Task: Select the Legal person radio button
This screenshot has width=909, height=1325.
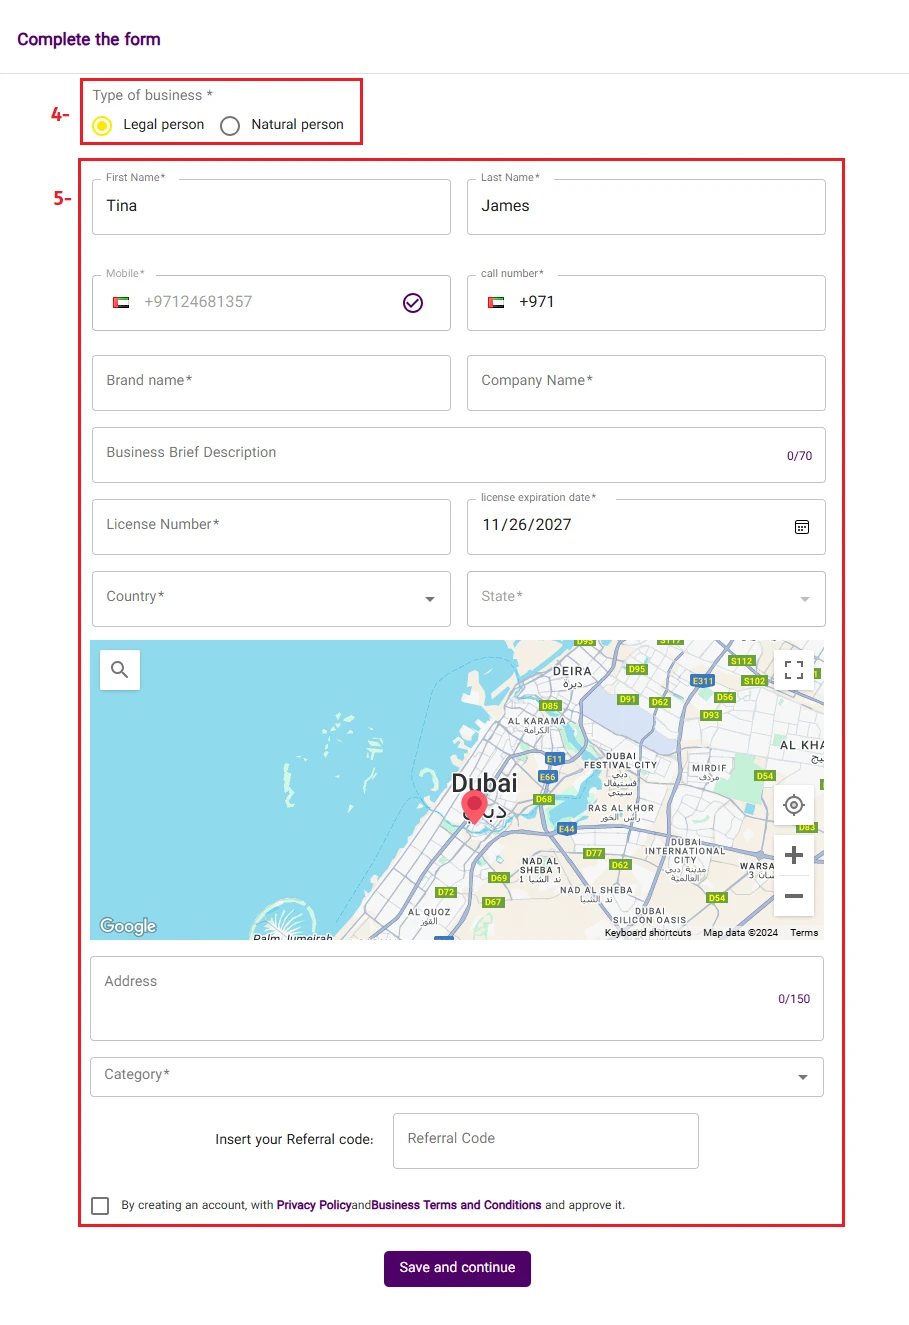Action: (102, 125)
